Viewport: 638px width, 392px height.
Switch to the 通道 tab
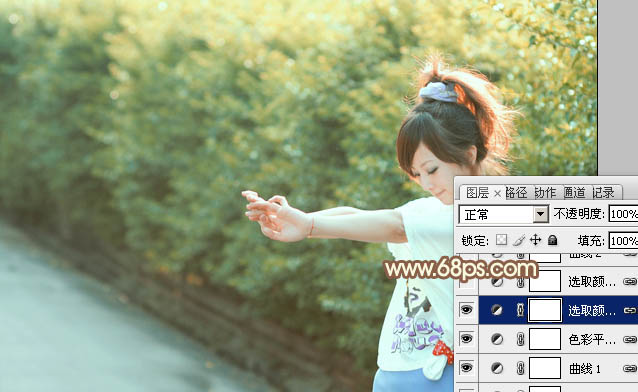574,193
